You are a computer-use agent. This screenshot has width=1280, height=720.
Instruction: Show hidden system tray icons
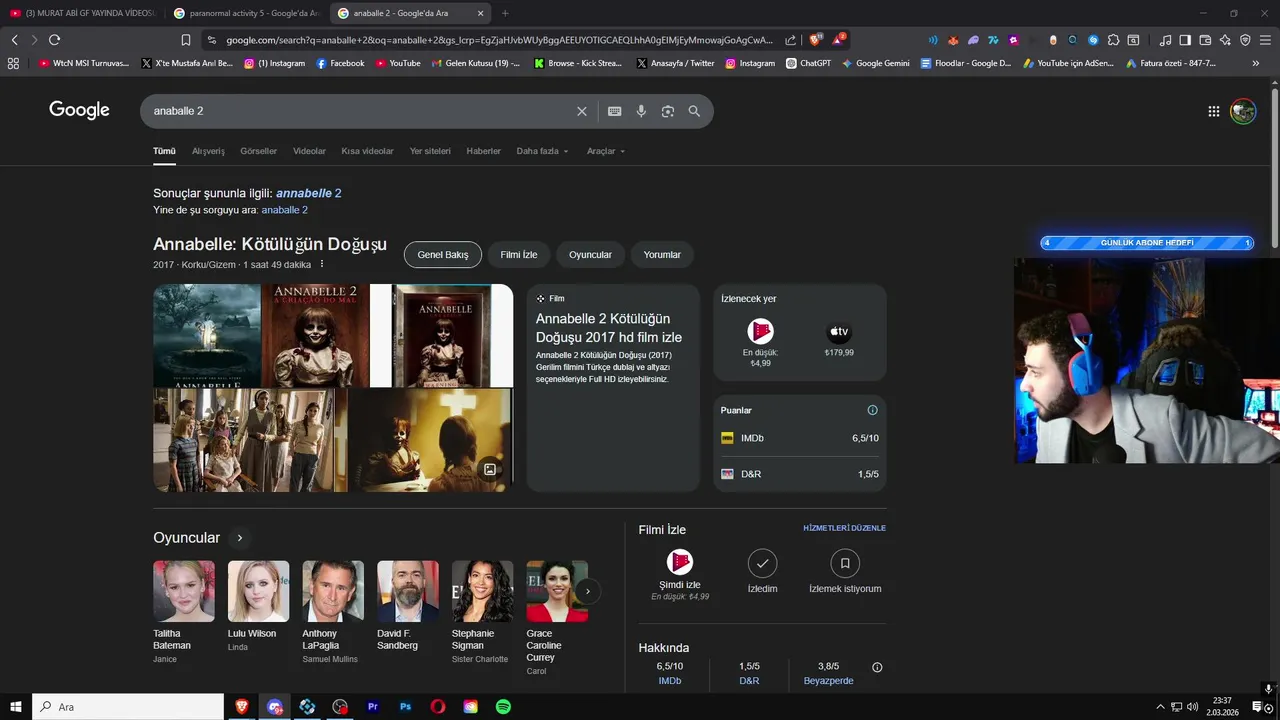[1160, 707]
